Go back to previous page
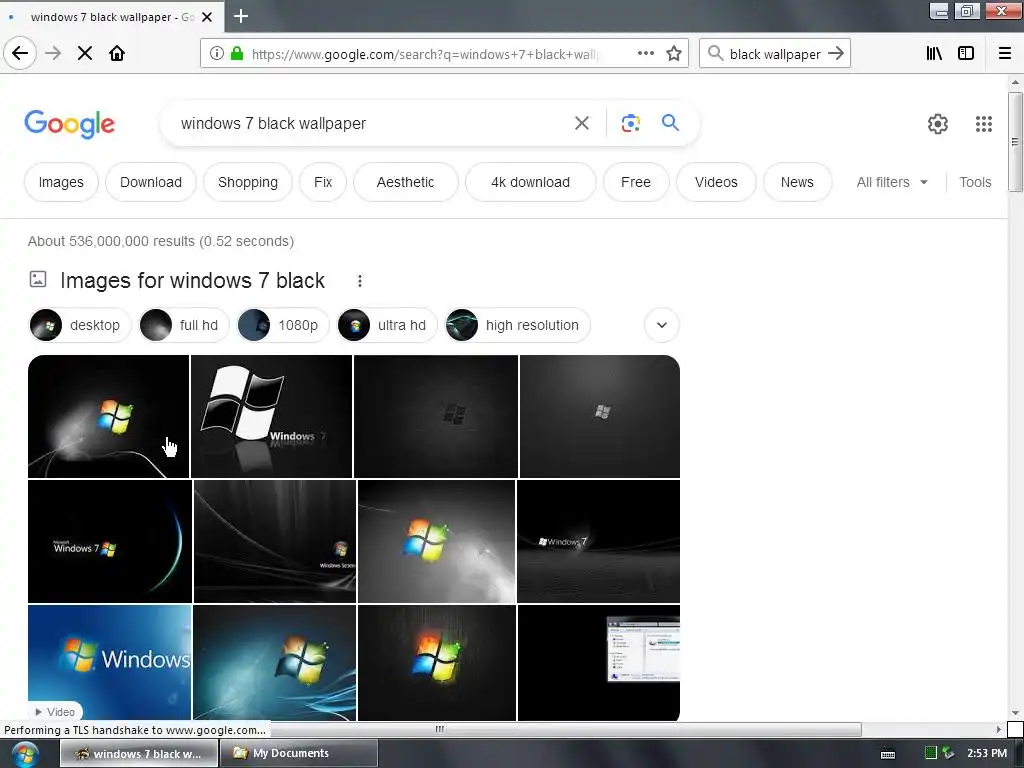Viewport: 1024px width, 768px height. (20, 53)
